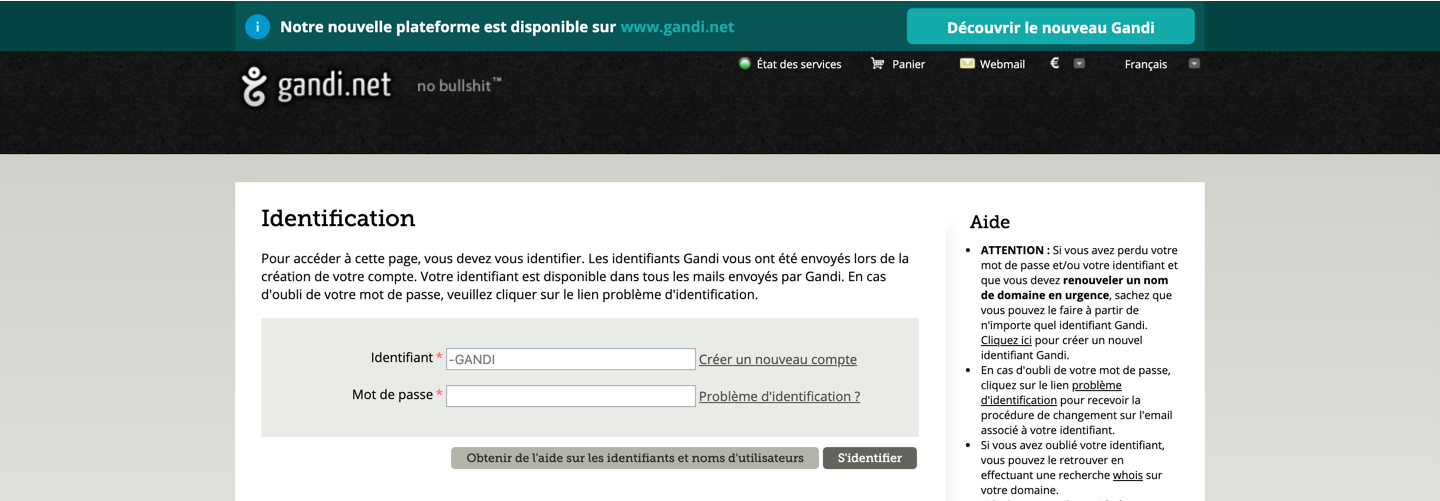The width and height of the screenshot is (1440, 501).
Task: Open Créer un nouveau compte link
Action: pyautogui.click(x=778, y=360)
